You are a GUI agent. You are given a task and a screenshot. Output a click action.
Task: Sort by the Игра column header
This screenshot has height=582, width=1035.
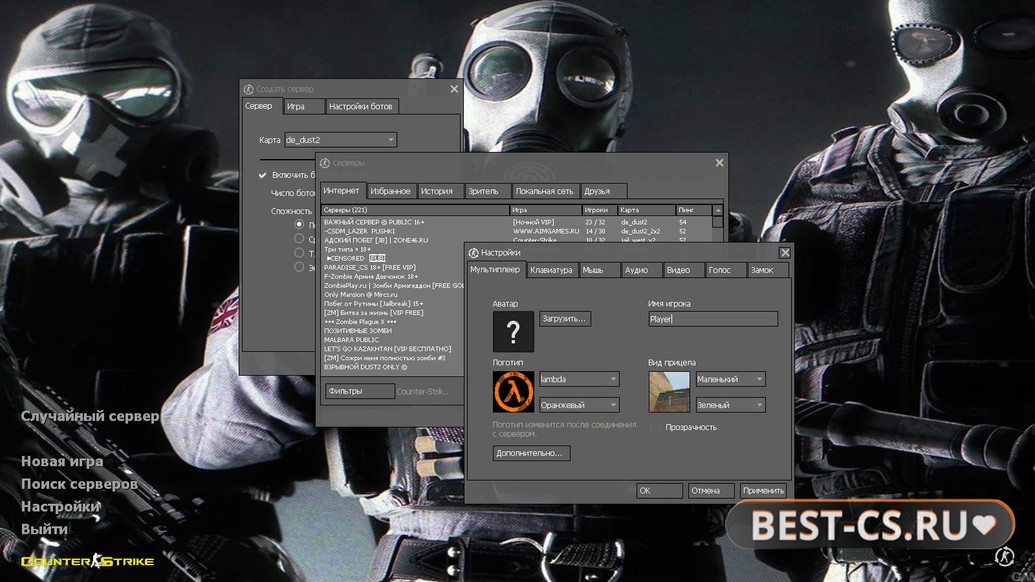(x=546, y=210)
